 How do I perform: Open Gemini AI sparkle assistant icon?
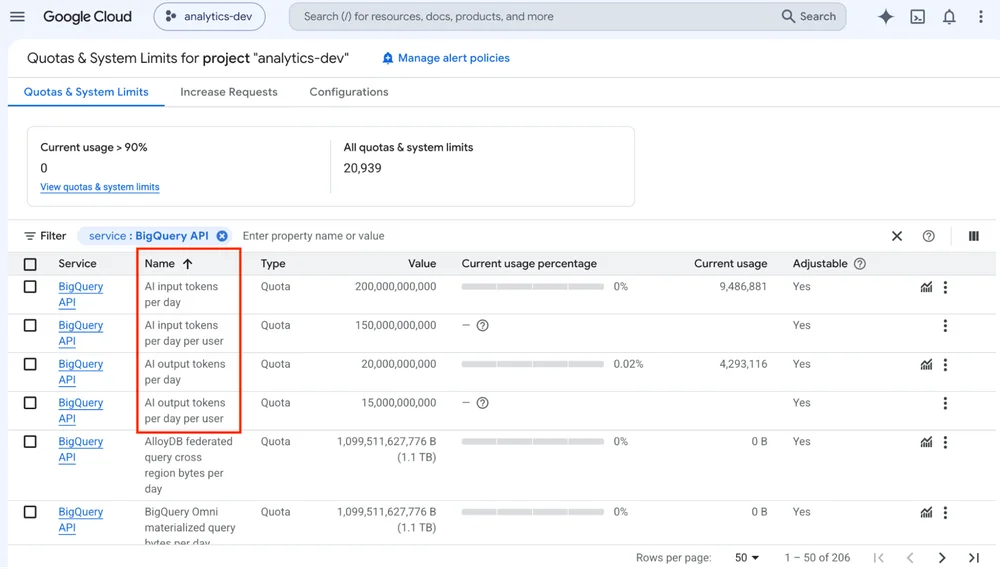(885, 17)
